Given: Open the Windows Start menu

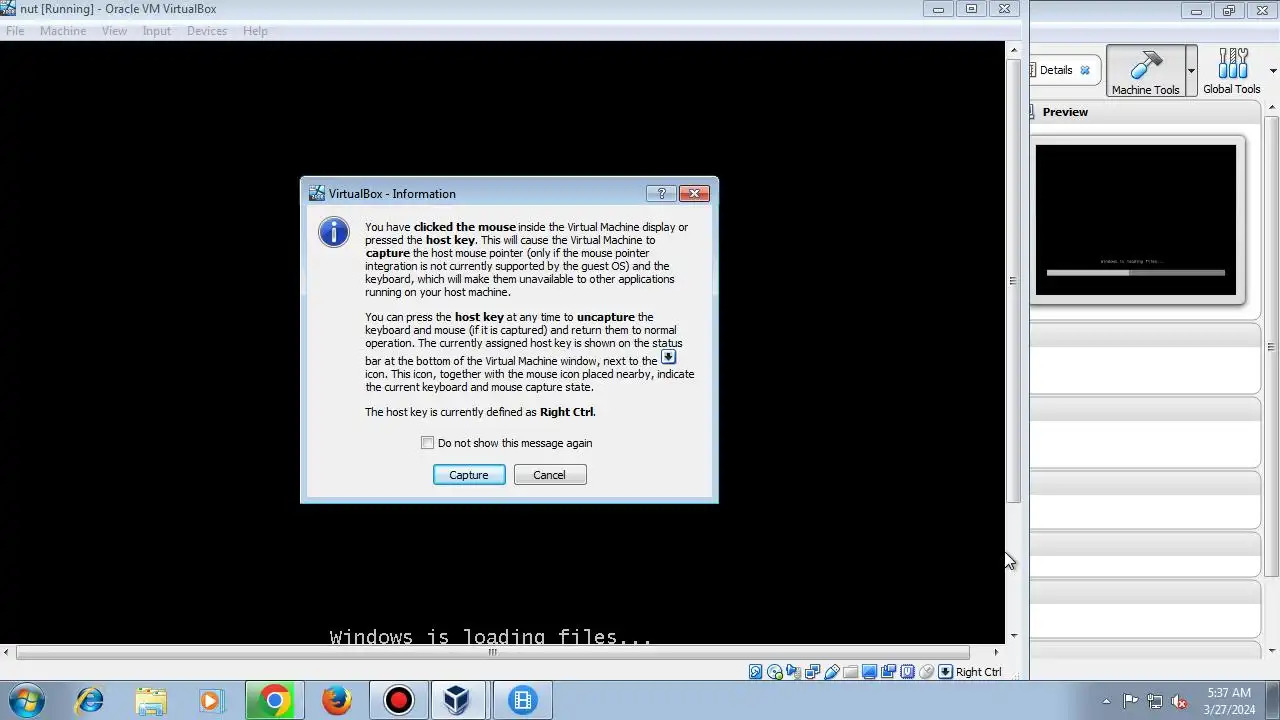Looking at the screenshot, I should pyautogui.click(x=25, y=700).
